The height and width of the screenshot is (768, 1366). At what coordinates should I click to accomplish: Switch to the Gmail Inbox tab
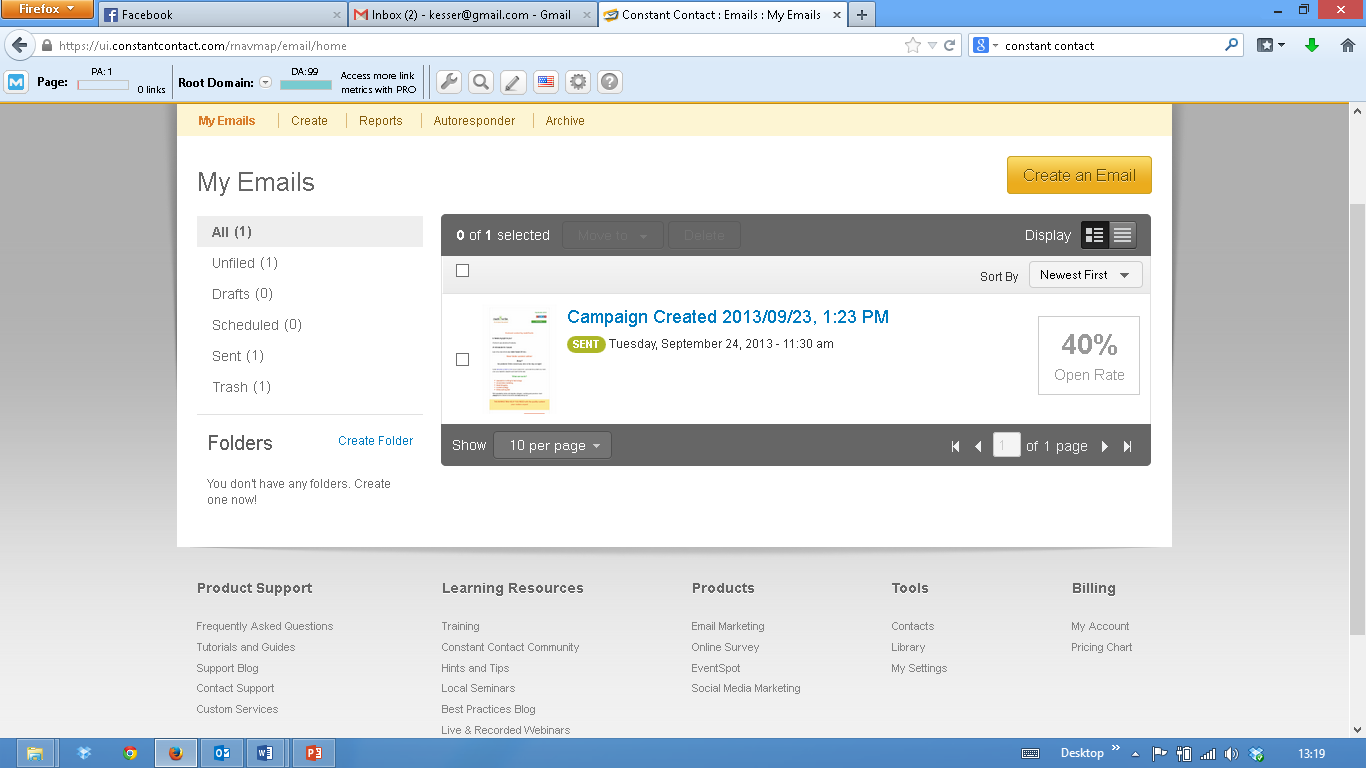[x=472, y=15]
